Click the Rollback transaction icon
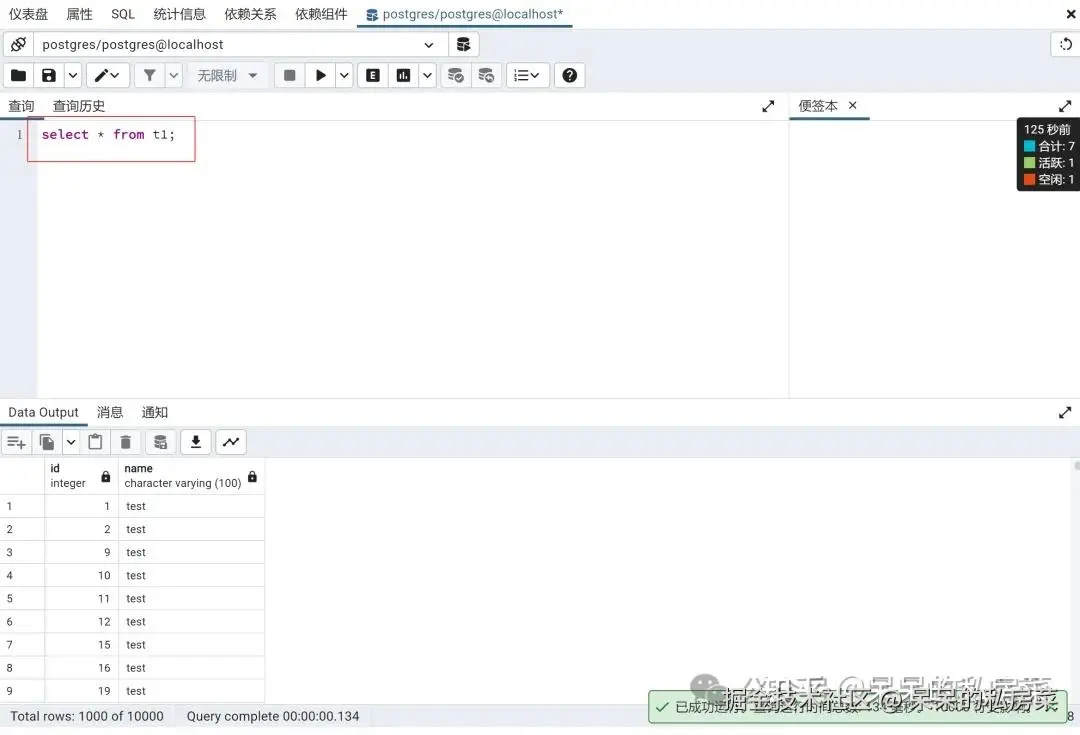 [486, 76]
